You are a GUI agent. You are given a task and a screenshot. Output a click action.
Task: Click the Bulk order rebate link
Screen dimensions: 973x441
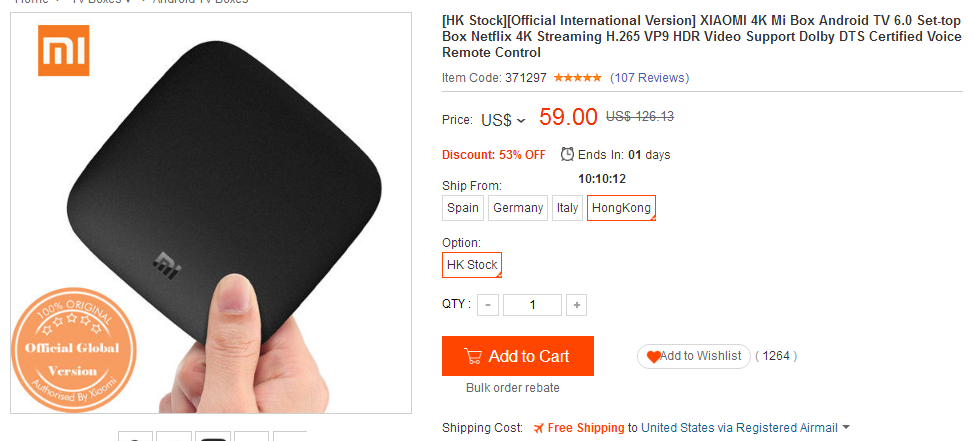point(513,388)
